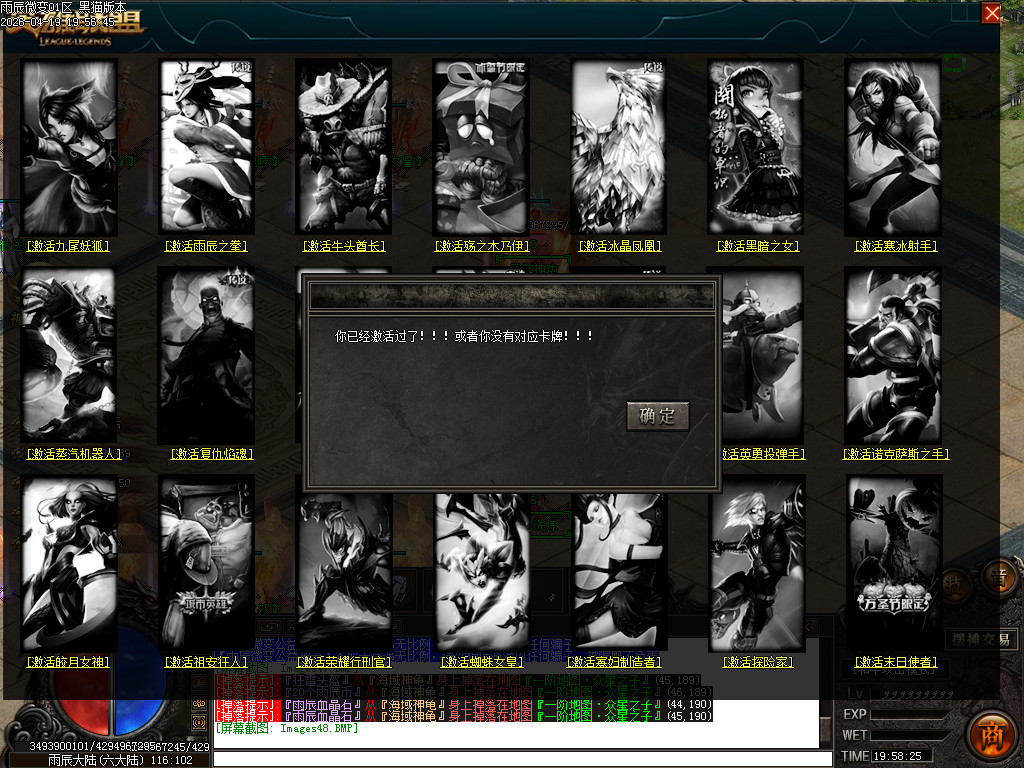Click the broadcast speaker icon beside the chat panel
1024x768 pixels.
[x=198, y=722]
